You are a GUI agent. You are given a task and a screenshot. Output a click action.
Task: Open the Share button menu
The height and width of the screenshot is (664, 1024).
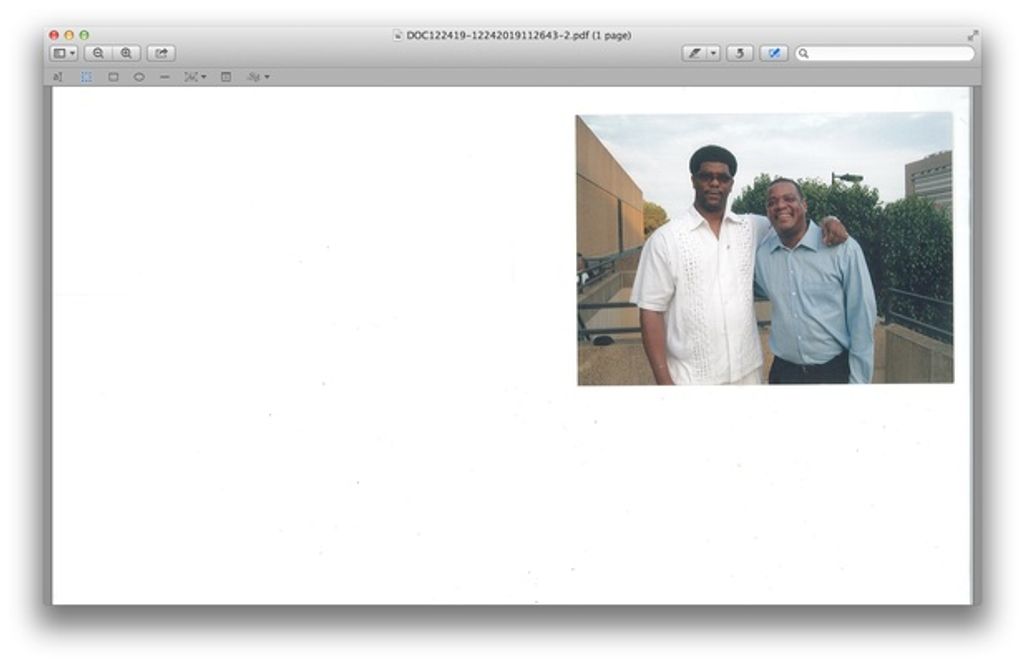pyautogui.click(x=161, y=54)
